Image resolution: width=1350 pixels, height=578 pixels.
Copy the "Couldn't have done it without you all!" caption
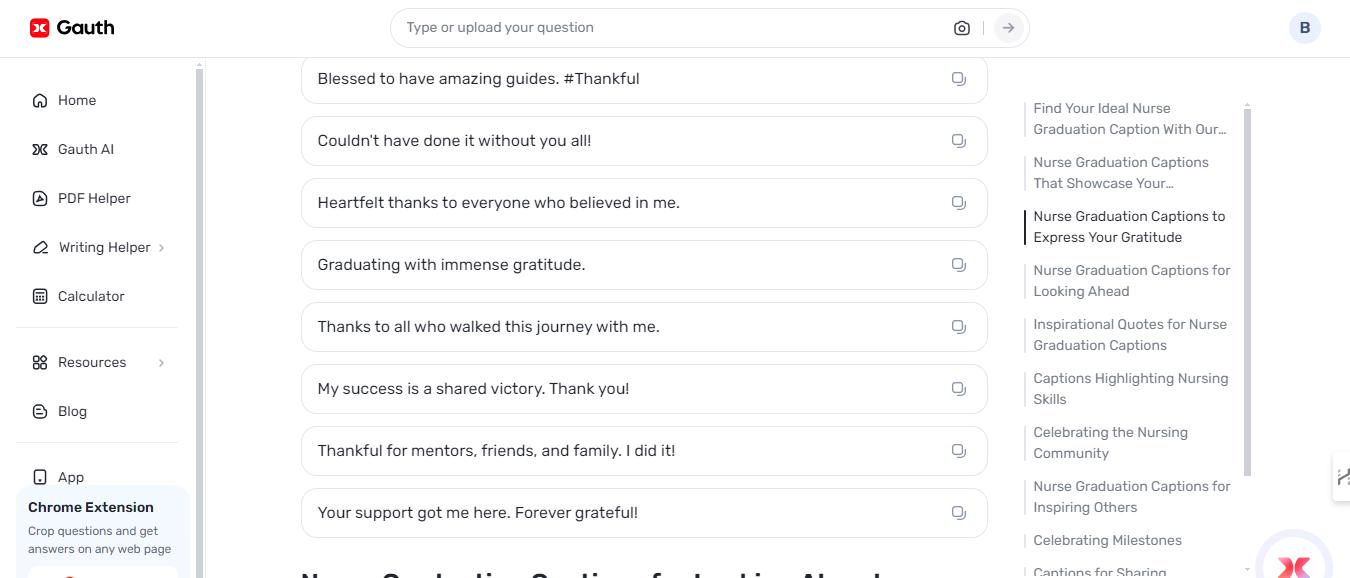point(958,140)
